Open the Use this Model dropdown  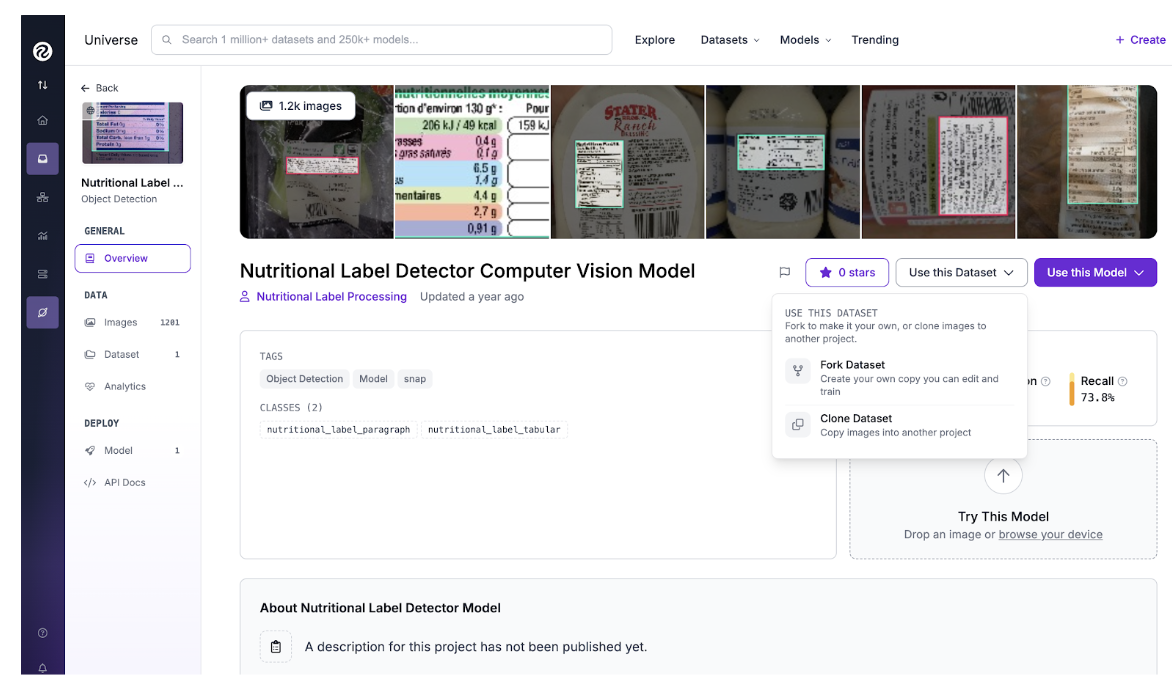1095,272
